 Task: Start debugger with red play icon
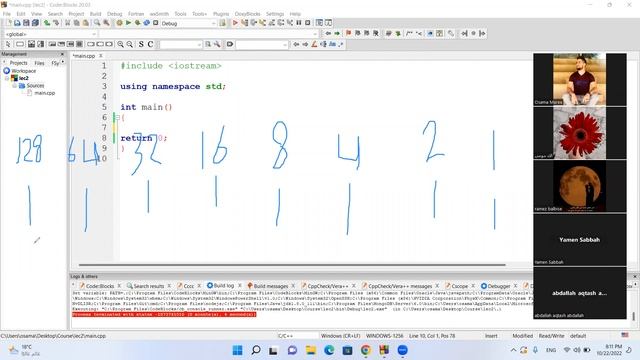[x=236, y=23]
